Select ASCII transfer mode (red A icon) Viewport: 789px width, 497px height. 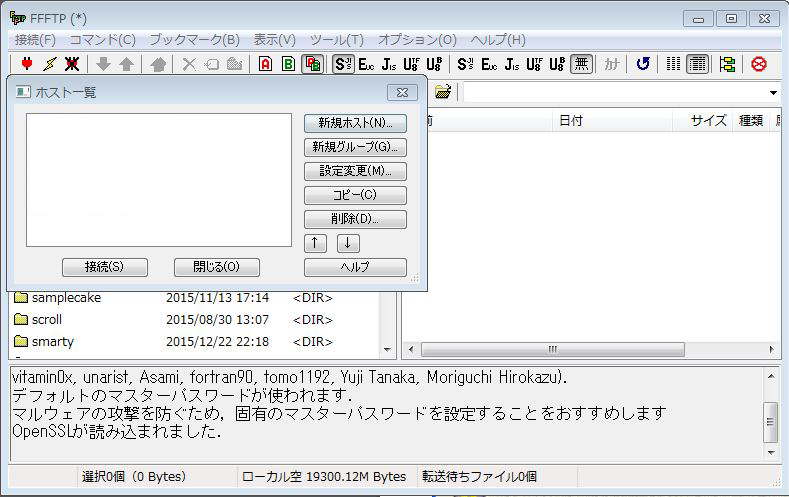[266, 64]
